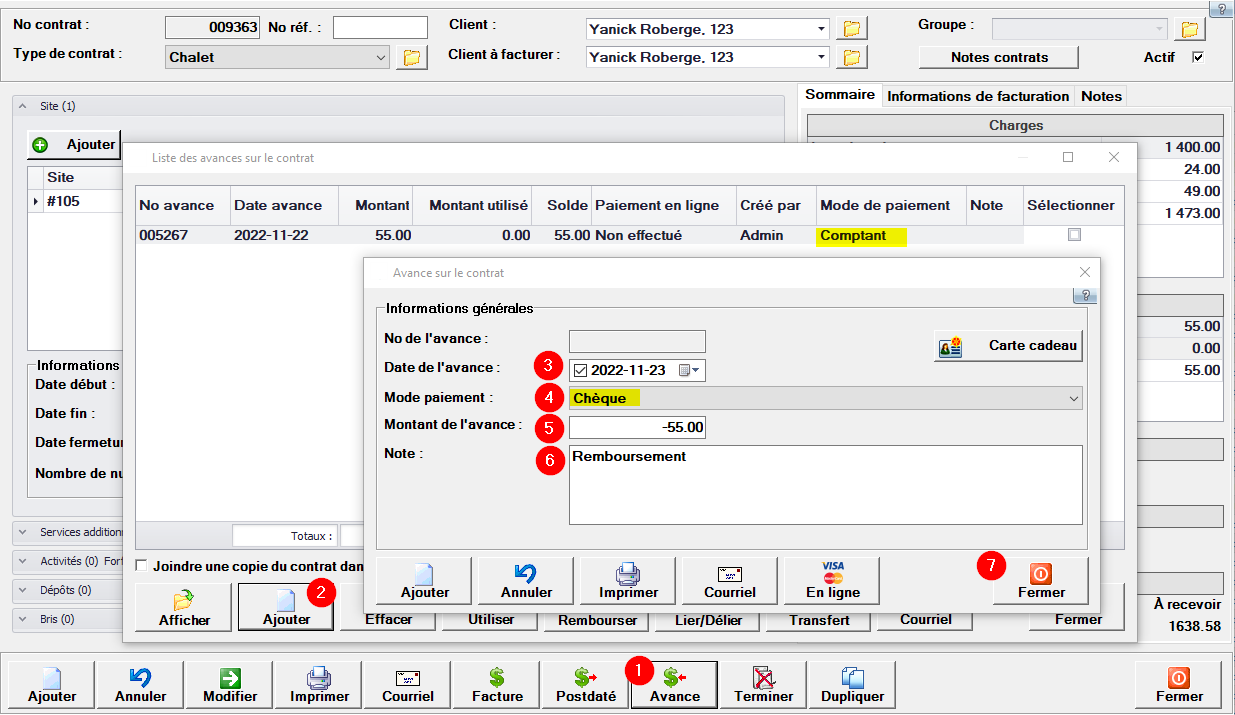Click the help icon in the Avance dialog
The width and height of the screenshot is (1235, 715).
(x=1085, y=296)
